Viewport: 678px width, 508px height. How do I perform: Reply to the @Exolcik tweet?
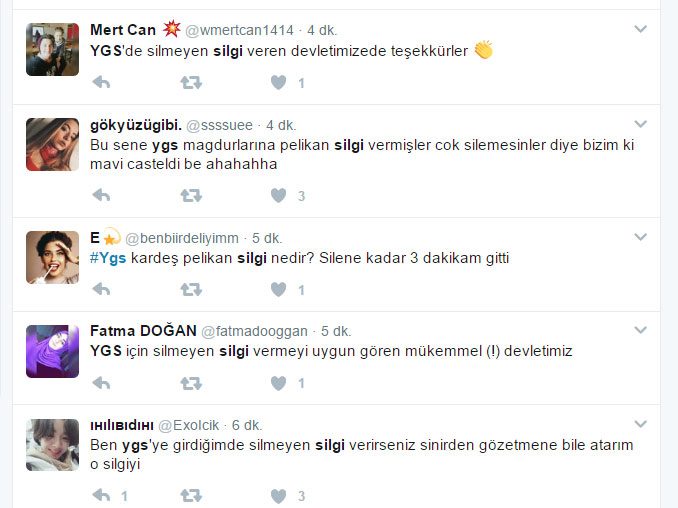pyautogui.click(x=101, y=495)
